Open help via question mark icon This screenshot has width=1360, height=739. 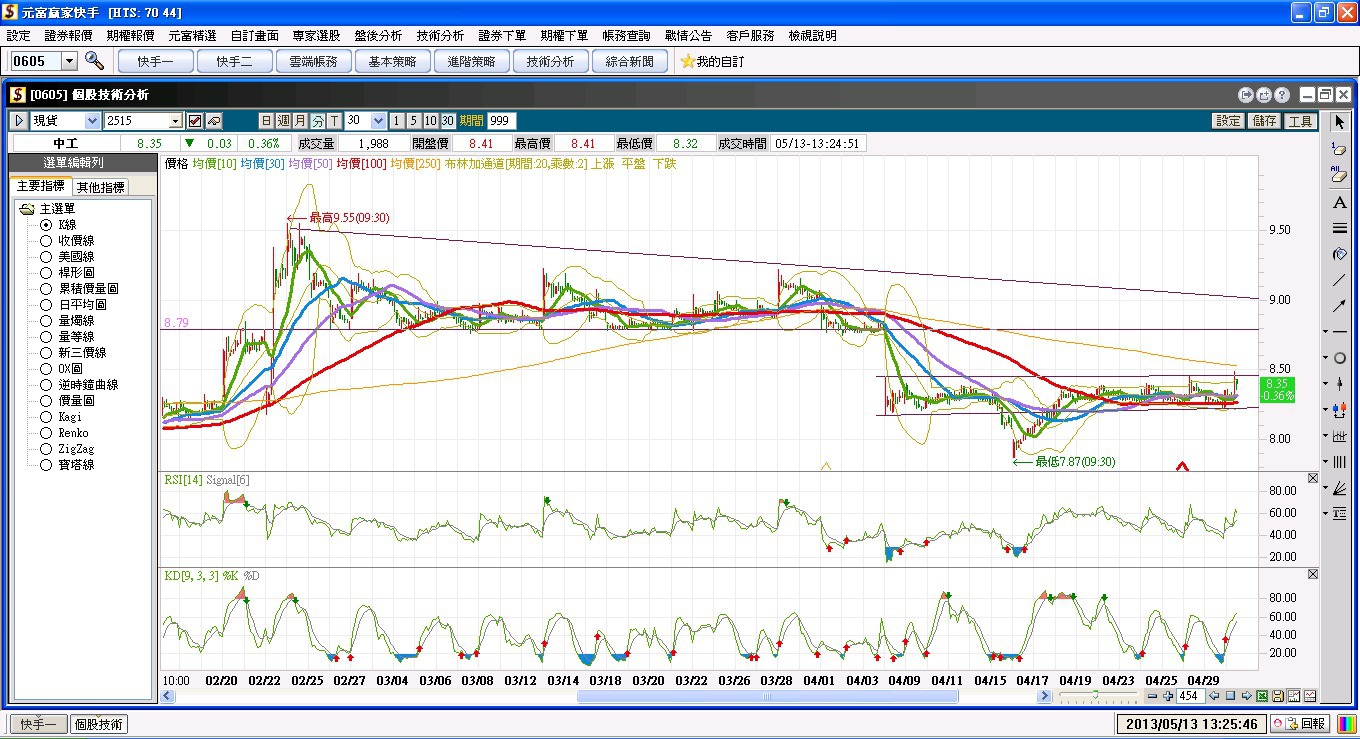click(1282, 95)
